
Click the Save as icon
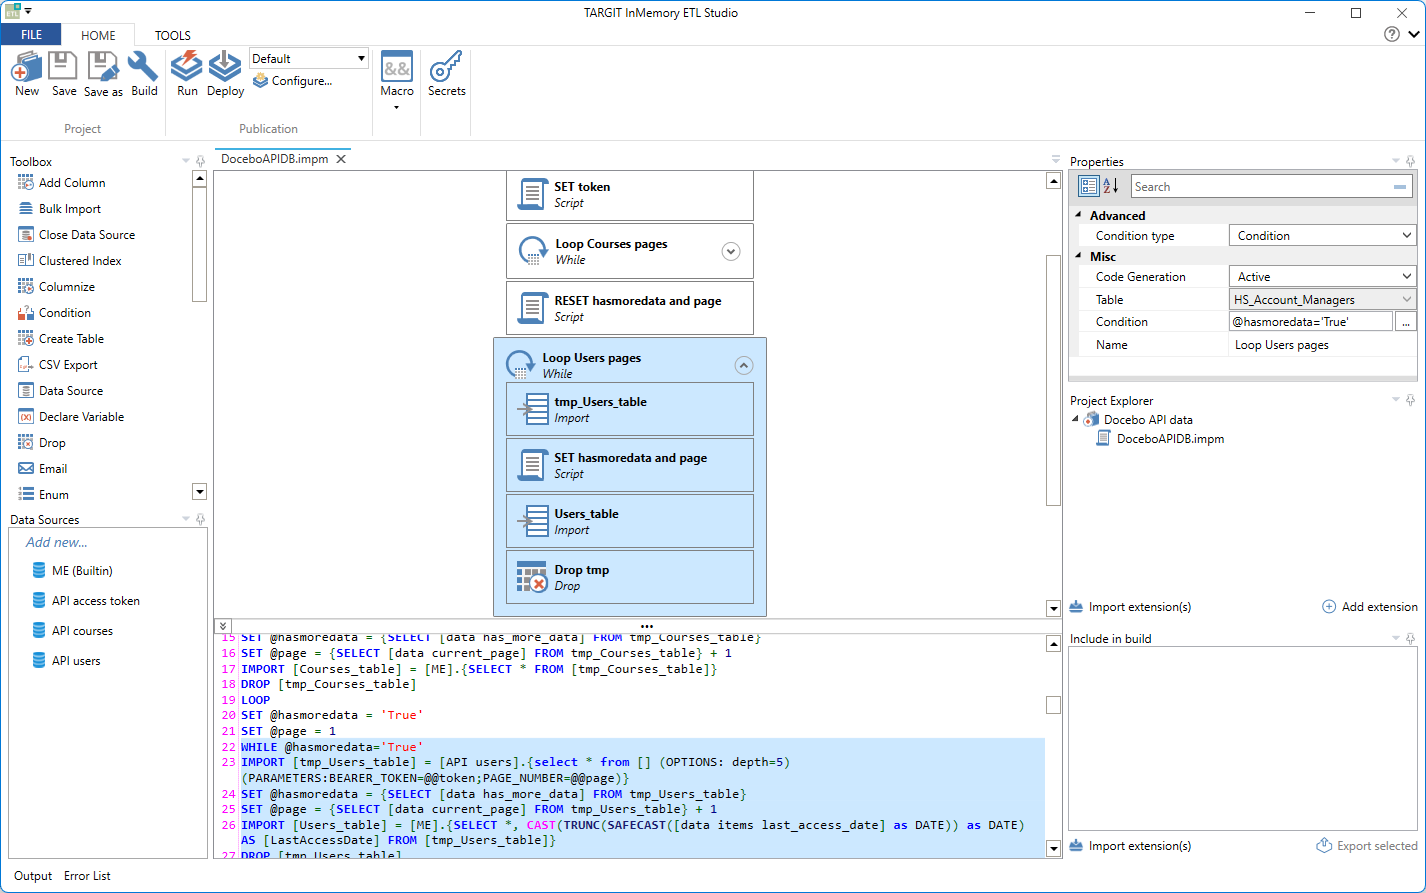pyautogui.click(x=103, y=67)
